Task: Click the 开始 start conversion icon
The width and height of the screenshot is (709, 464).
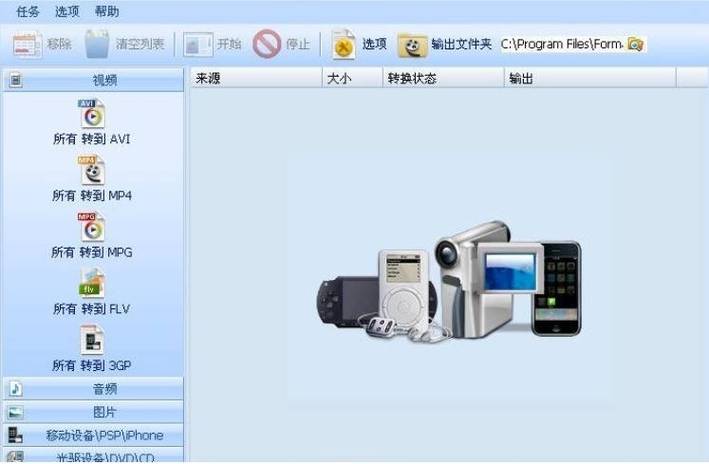Action: pyautogui.click(x=198, y=44)
